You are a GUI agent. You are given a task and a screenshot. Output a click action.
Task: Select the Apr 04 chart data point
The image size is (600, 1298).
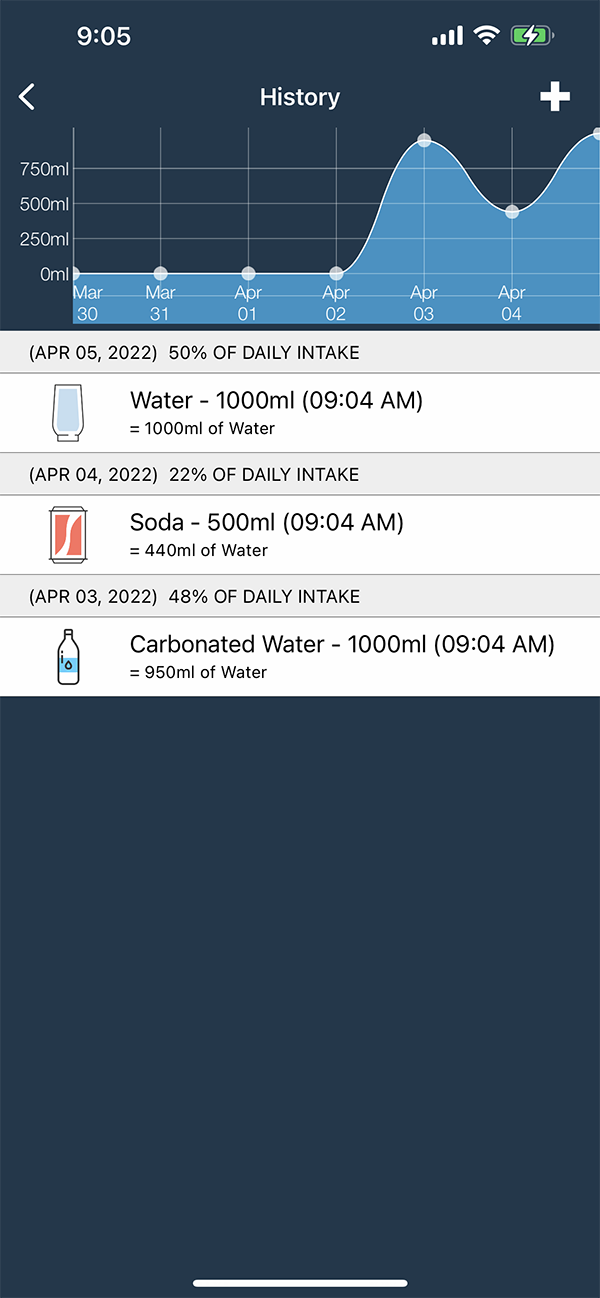[x=512, y=212]
